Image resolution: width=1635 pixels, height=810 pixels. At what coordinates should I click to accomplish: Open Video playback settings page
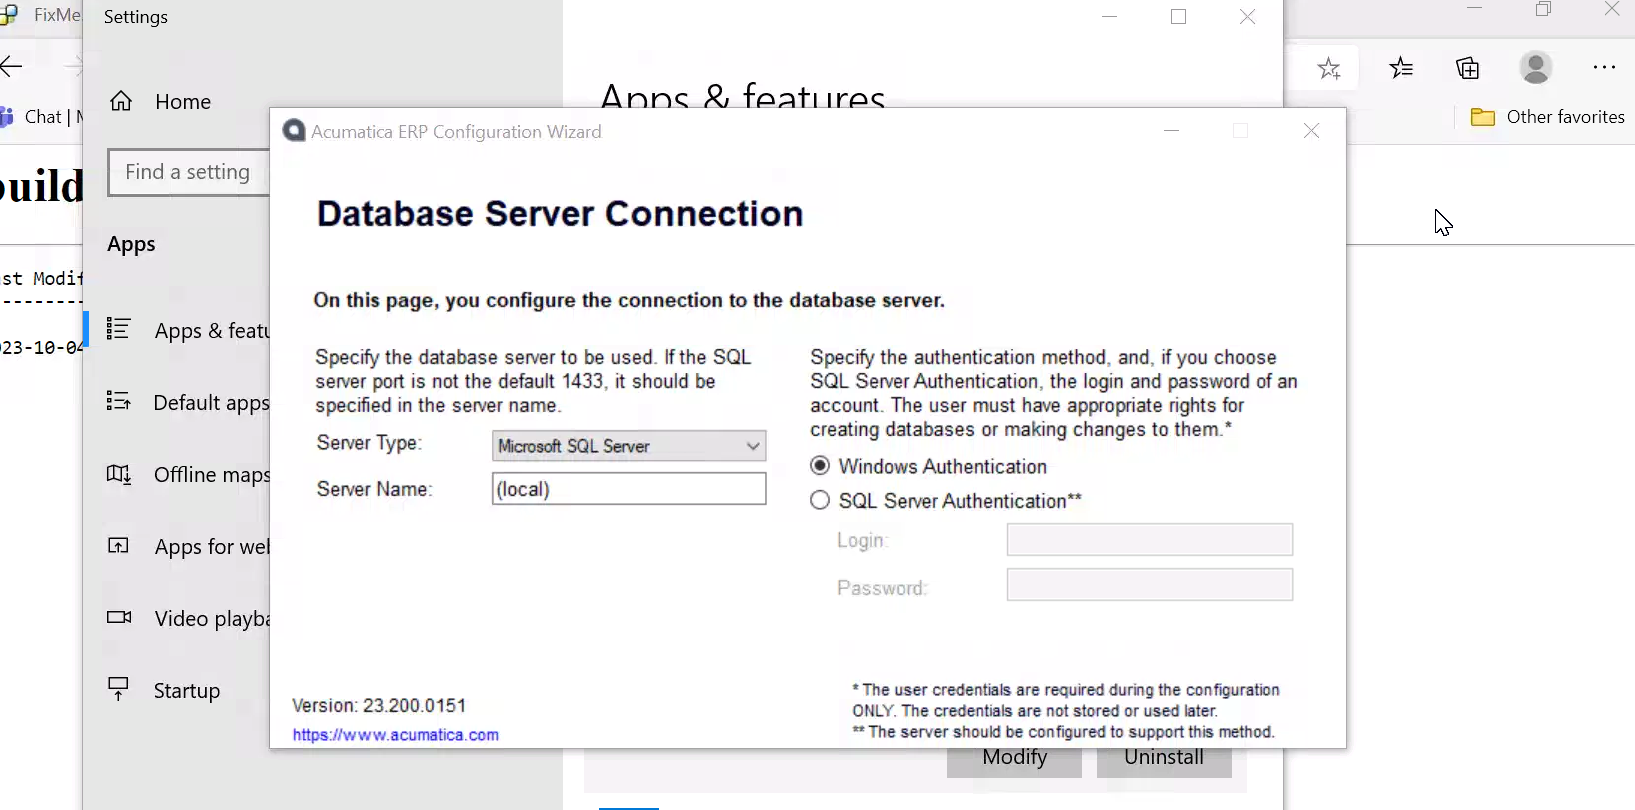pos(212,619)
